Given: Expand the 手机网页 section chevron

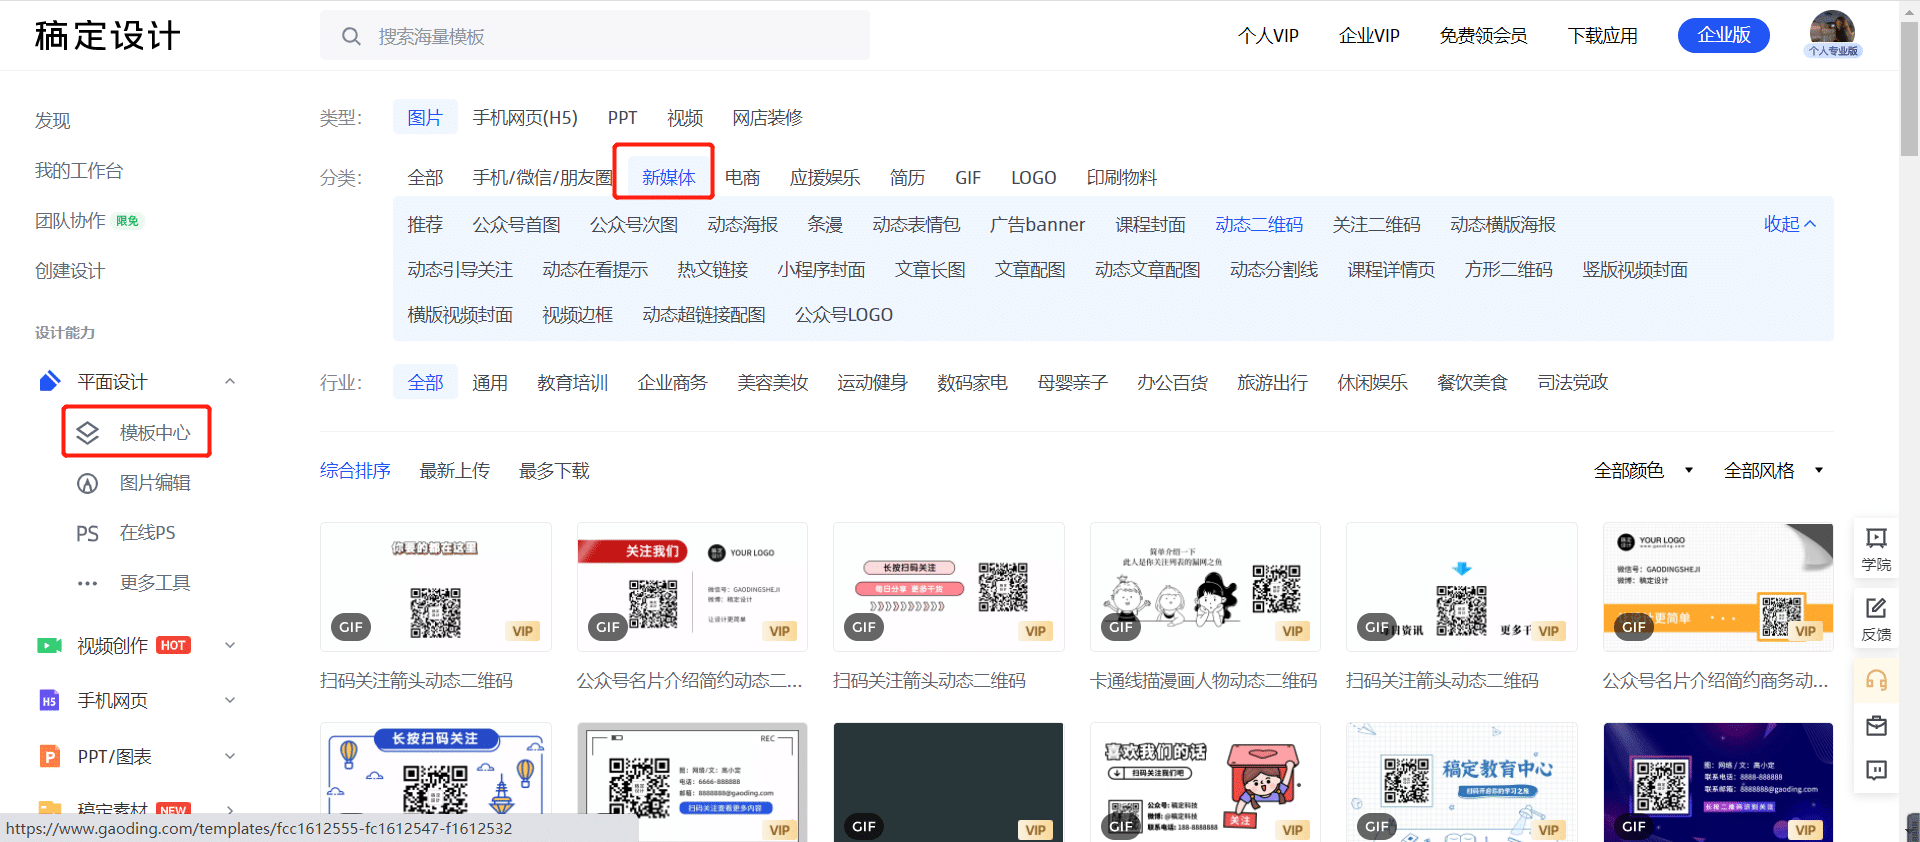Looking at the screenshot, I should [x=230, y=700].
